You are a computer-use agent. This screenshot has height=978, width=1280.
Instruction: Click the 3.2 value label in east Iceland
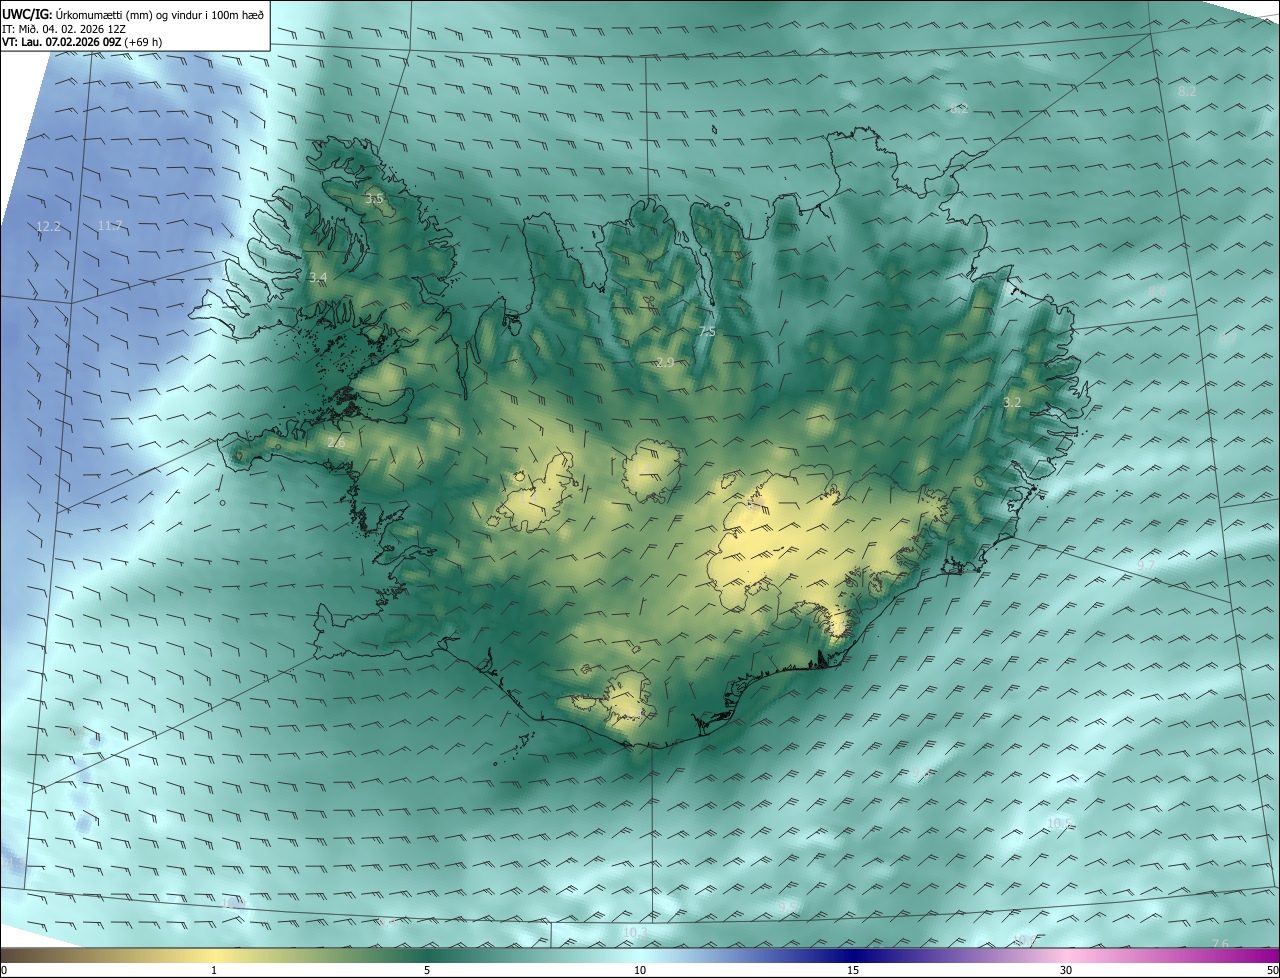tap(1012, 402)
